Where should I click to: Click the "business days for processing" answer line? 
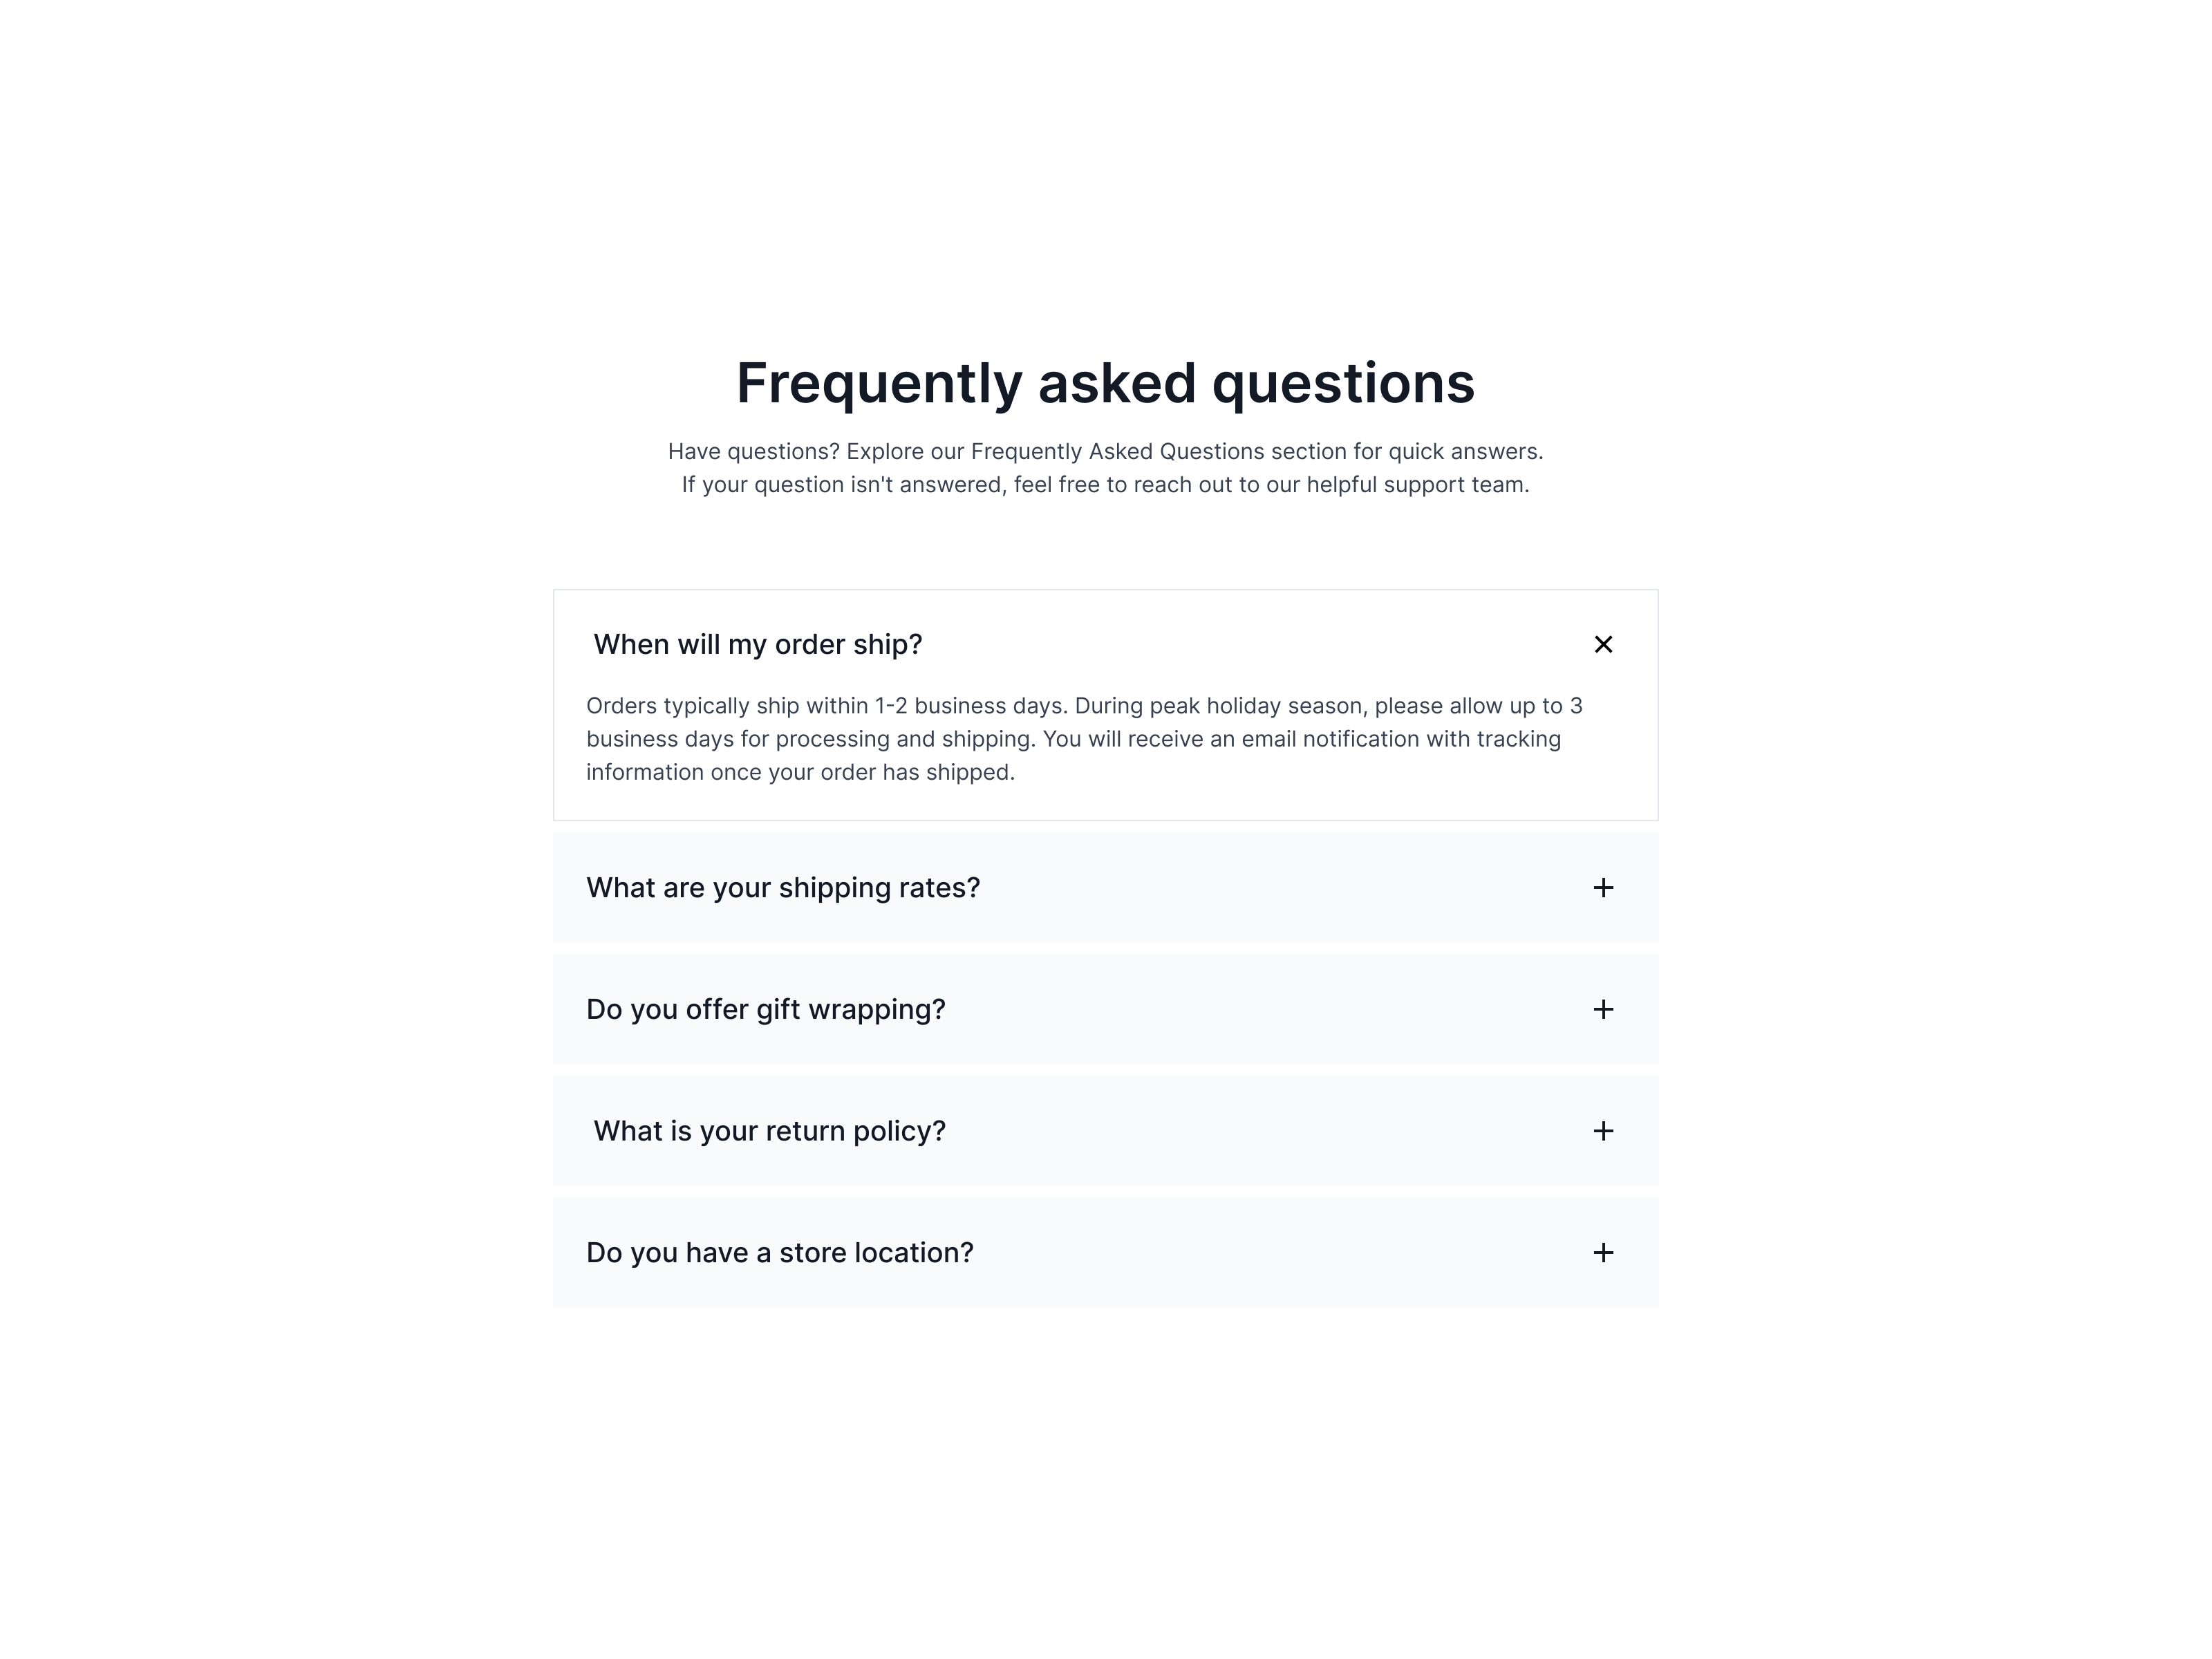point(1073,739)
